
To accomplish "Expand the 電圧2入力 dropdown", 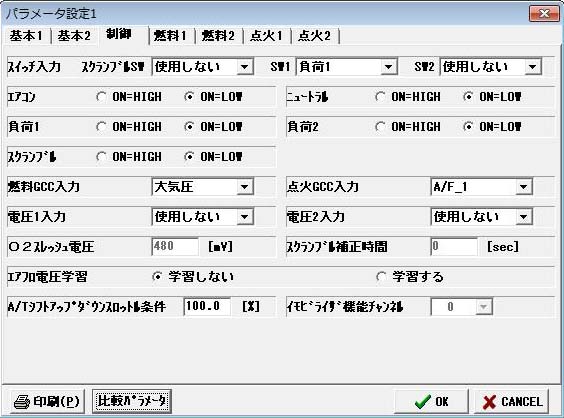I will [x=482, y=217].
